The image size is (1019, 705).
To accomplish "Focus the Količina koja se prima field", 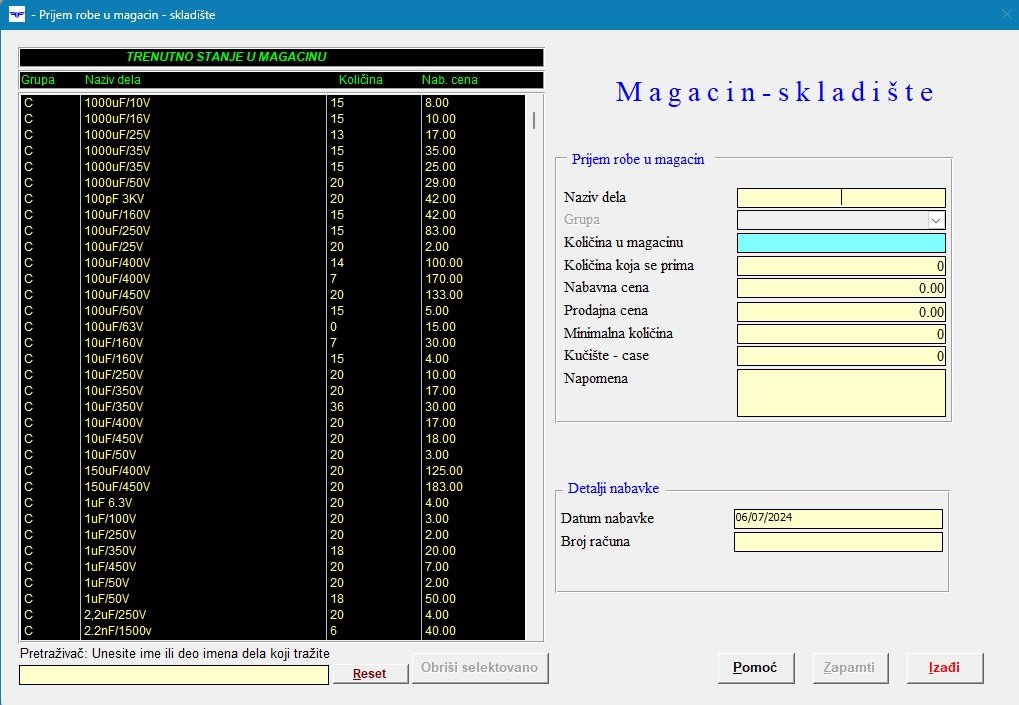I will [x=840, y=266].
